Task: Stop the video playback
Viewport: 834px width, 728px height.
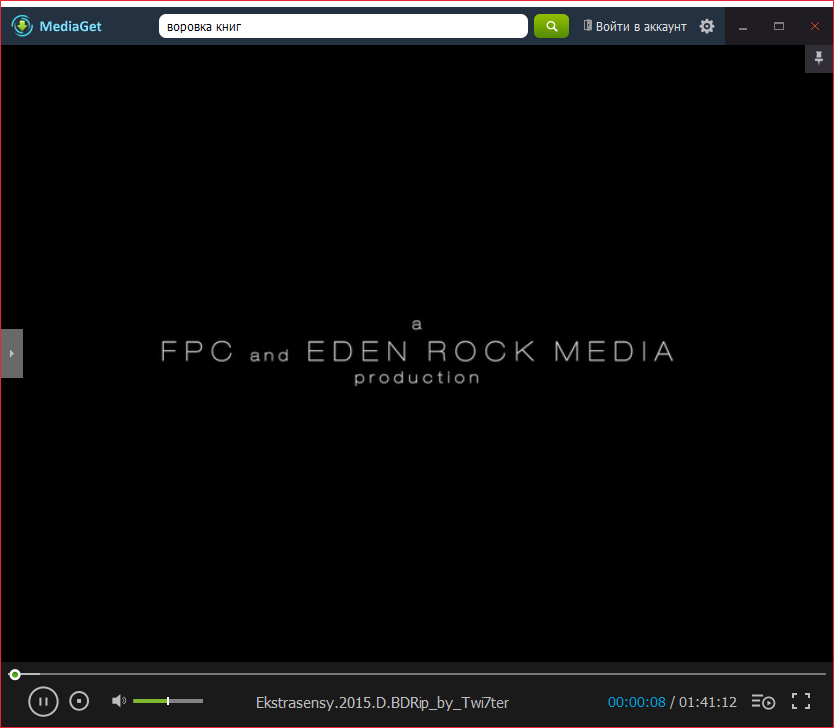Action: (79, 701)
